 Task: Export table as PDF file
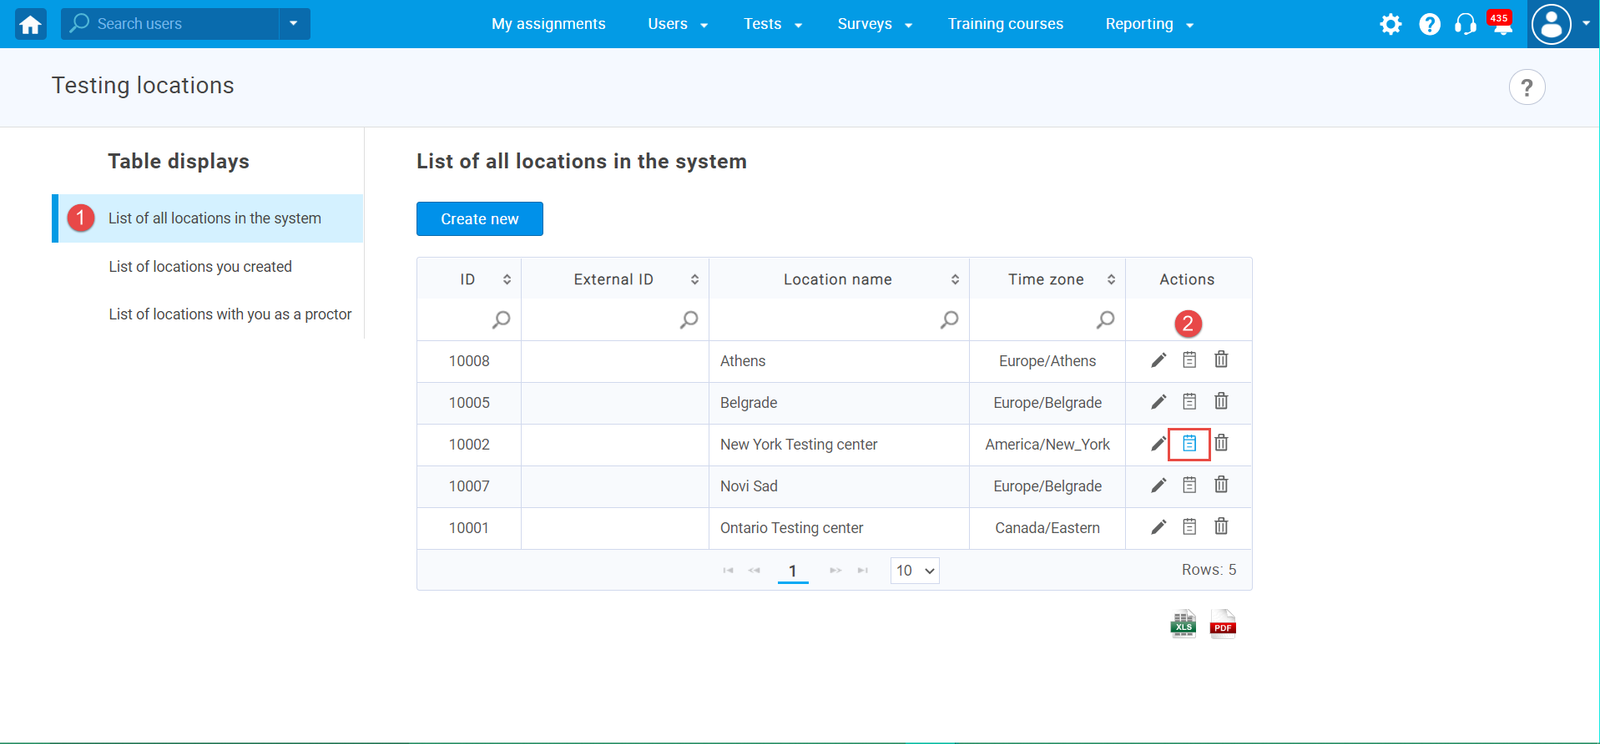[1222, 624]
